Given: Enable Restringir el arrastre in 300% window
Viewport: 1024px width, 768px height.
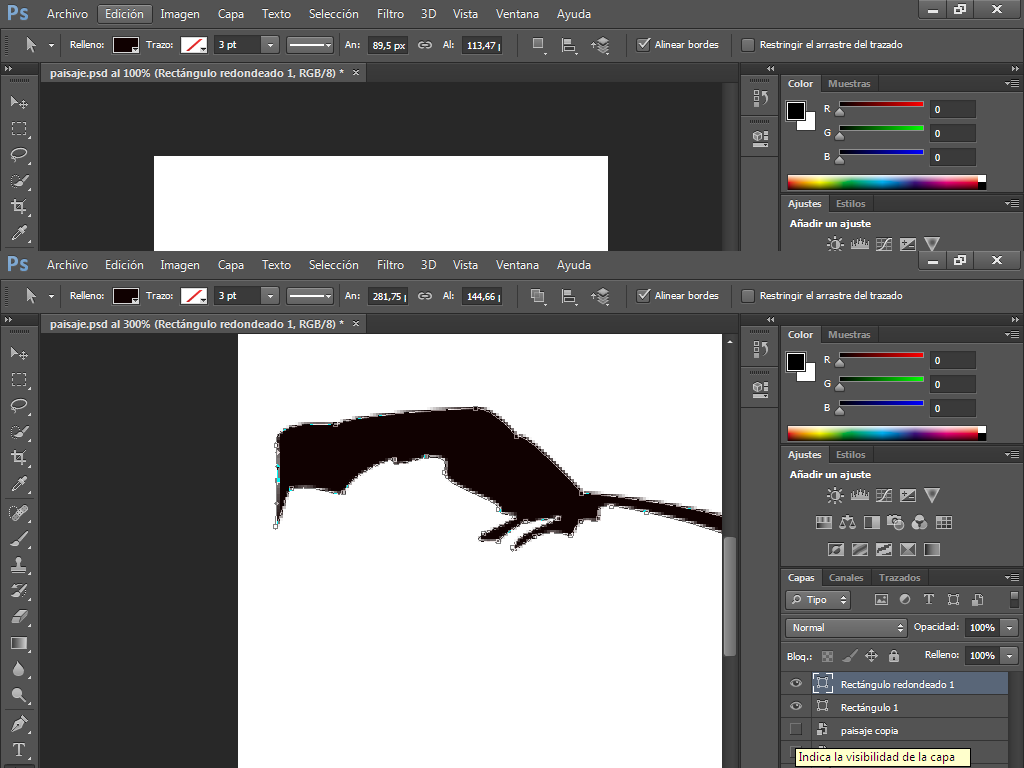Looking at the screenshot, I should click(748, 296).
